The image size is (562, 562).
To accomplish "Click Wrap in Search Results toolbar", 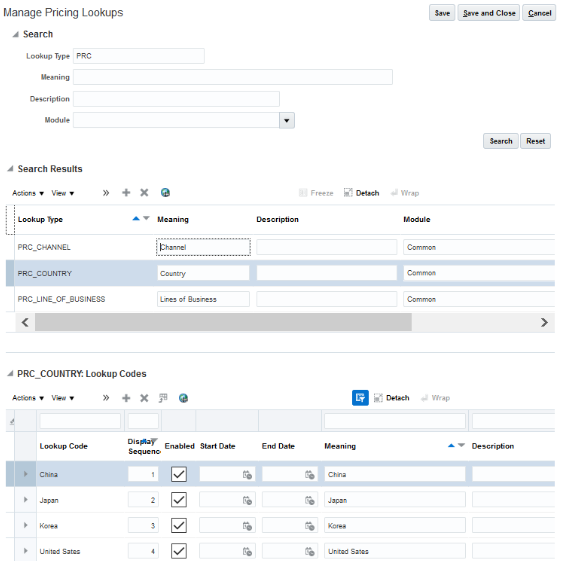I will click(x=405, y=193).
